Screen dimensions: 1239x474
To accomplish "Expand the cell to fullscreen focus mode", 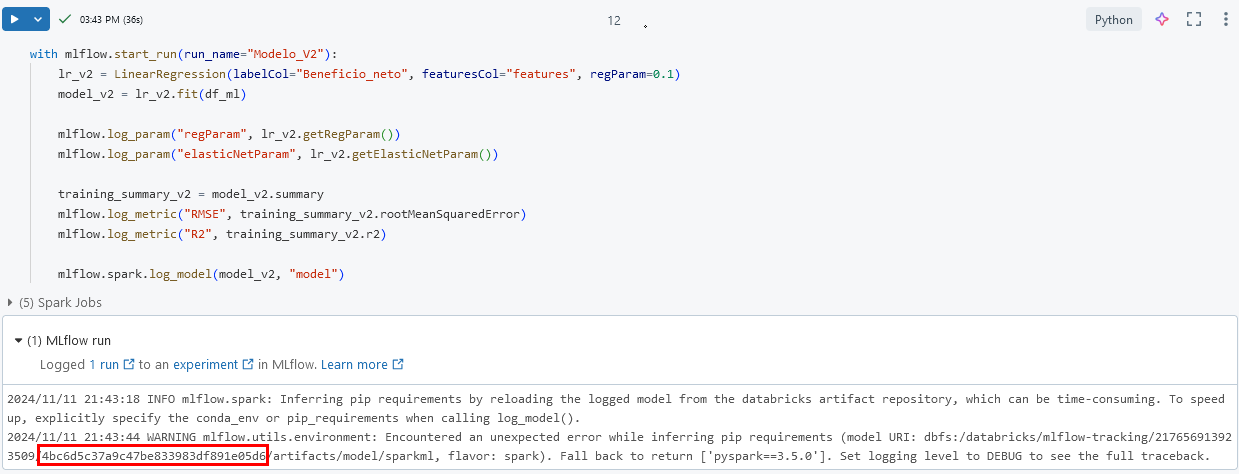I will click(x=1193, y=19).
